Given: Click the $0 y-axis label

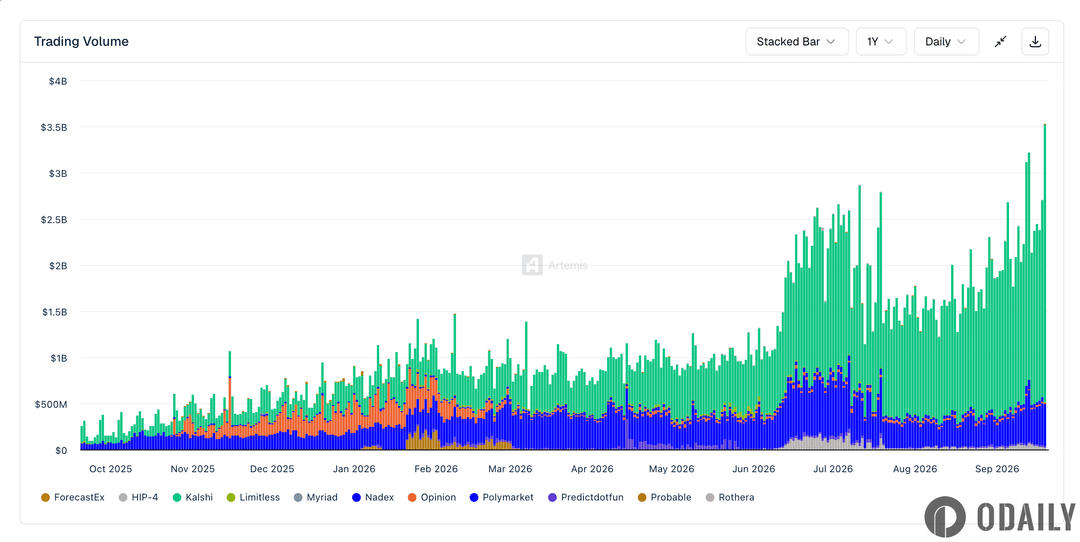Looking at the screenshot, I should [61, 450].
